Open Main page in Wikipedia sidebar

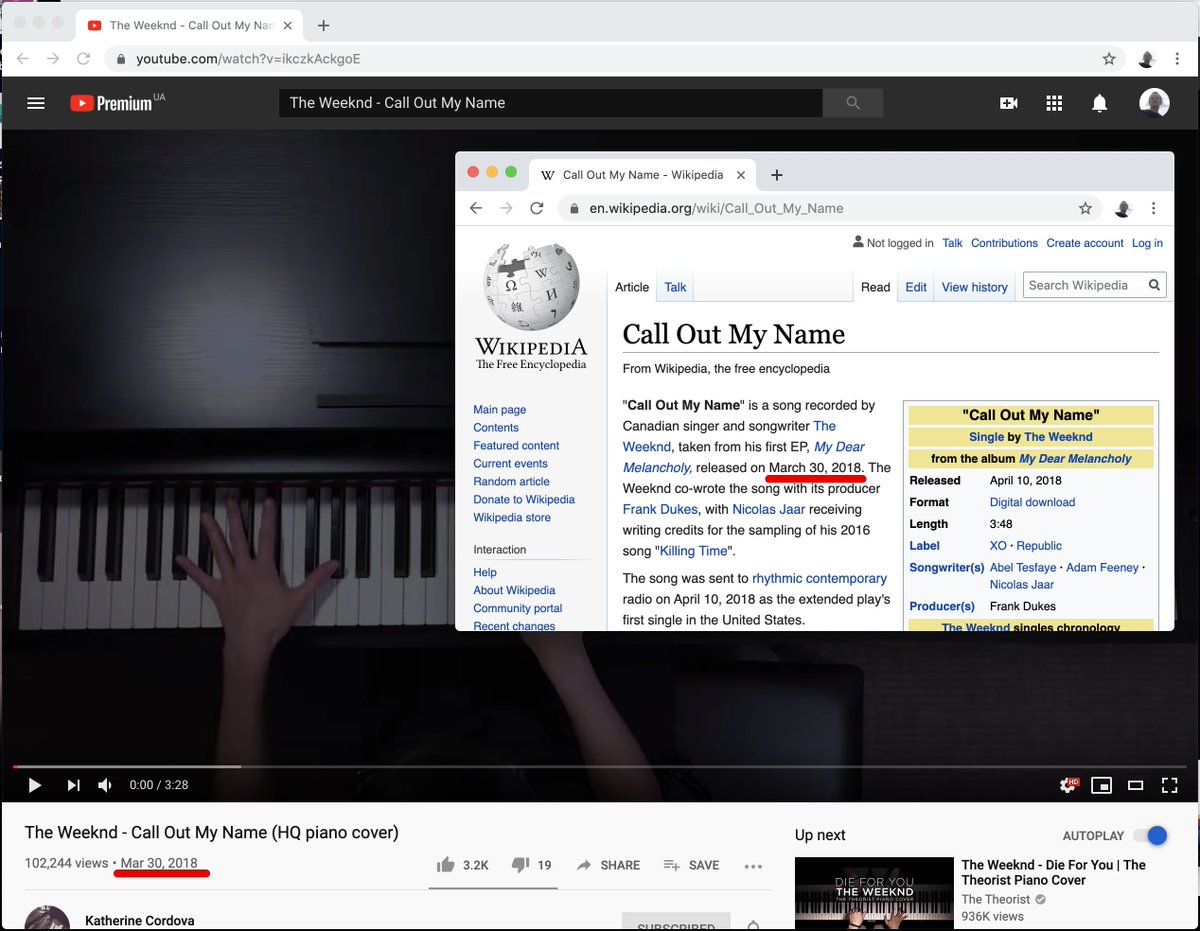click(x=500, y=410)
